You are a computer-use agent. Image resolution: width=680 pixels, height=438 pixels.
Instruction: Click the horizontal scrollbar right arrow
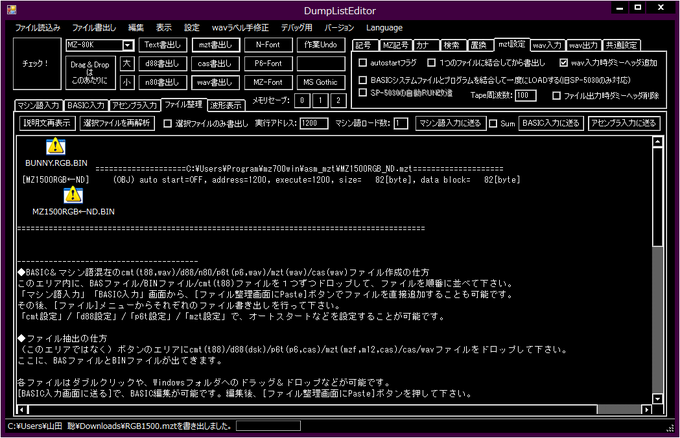click(647, 409)
